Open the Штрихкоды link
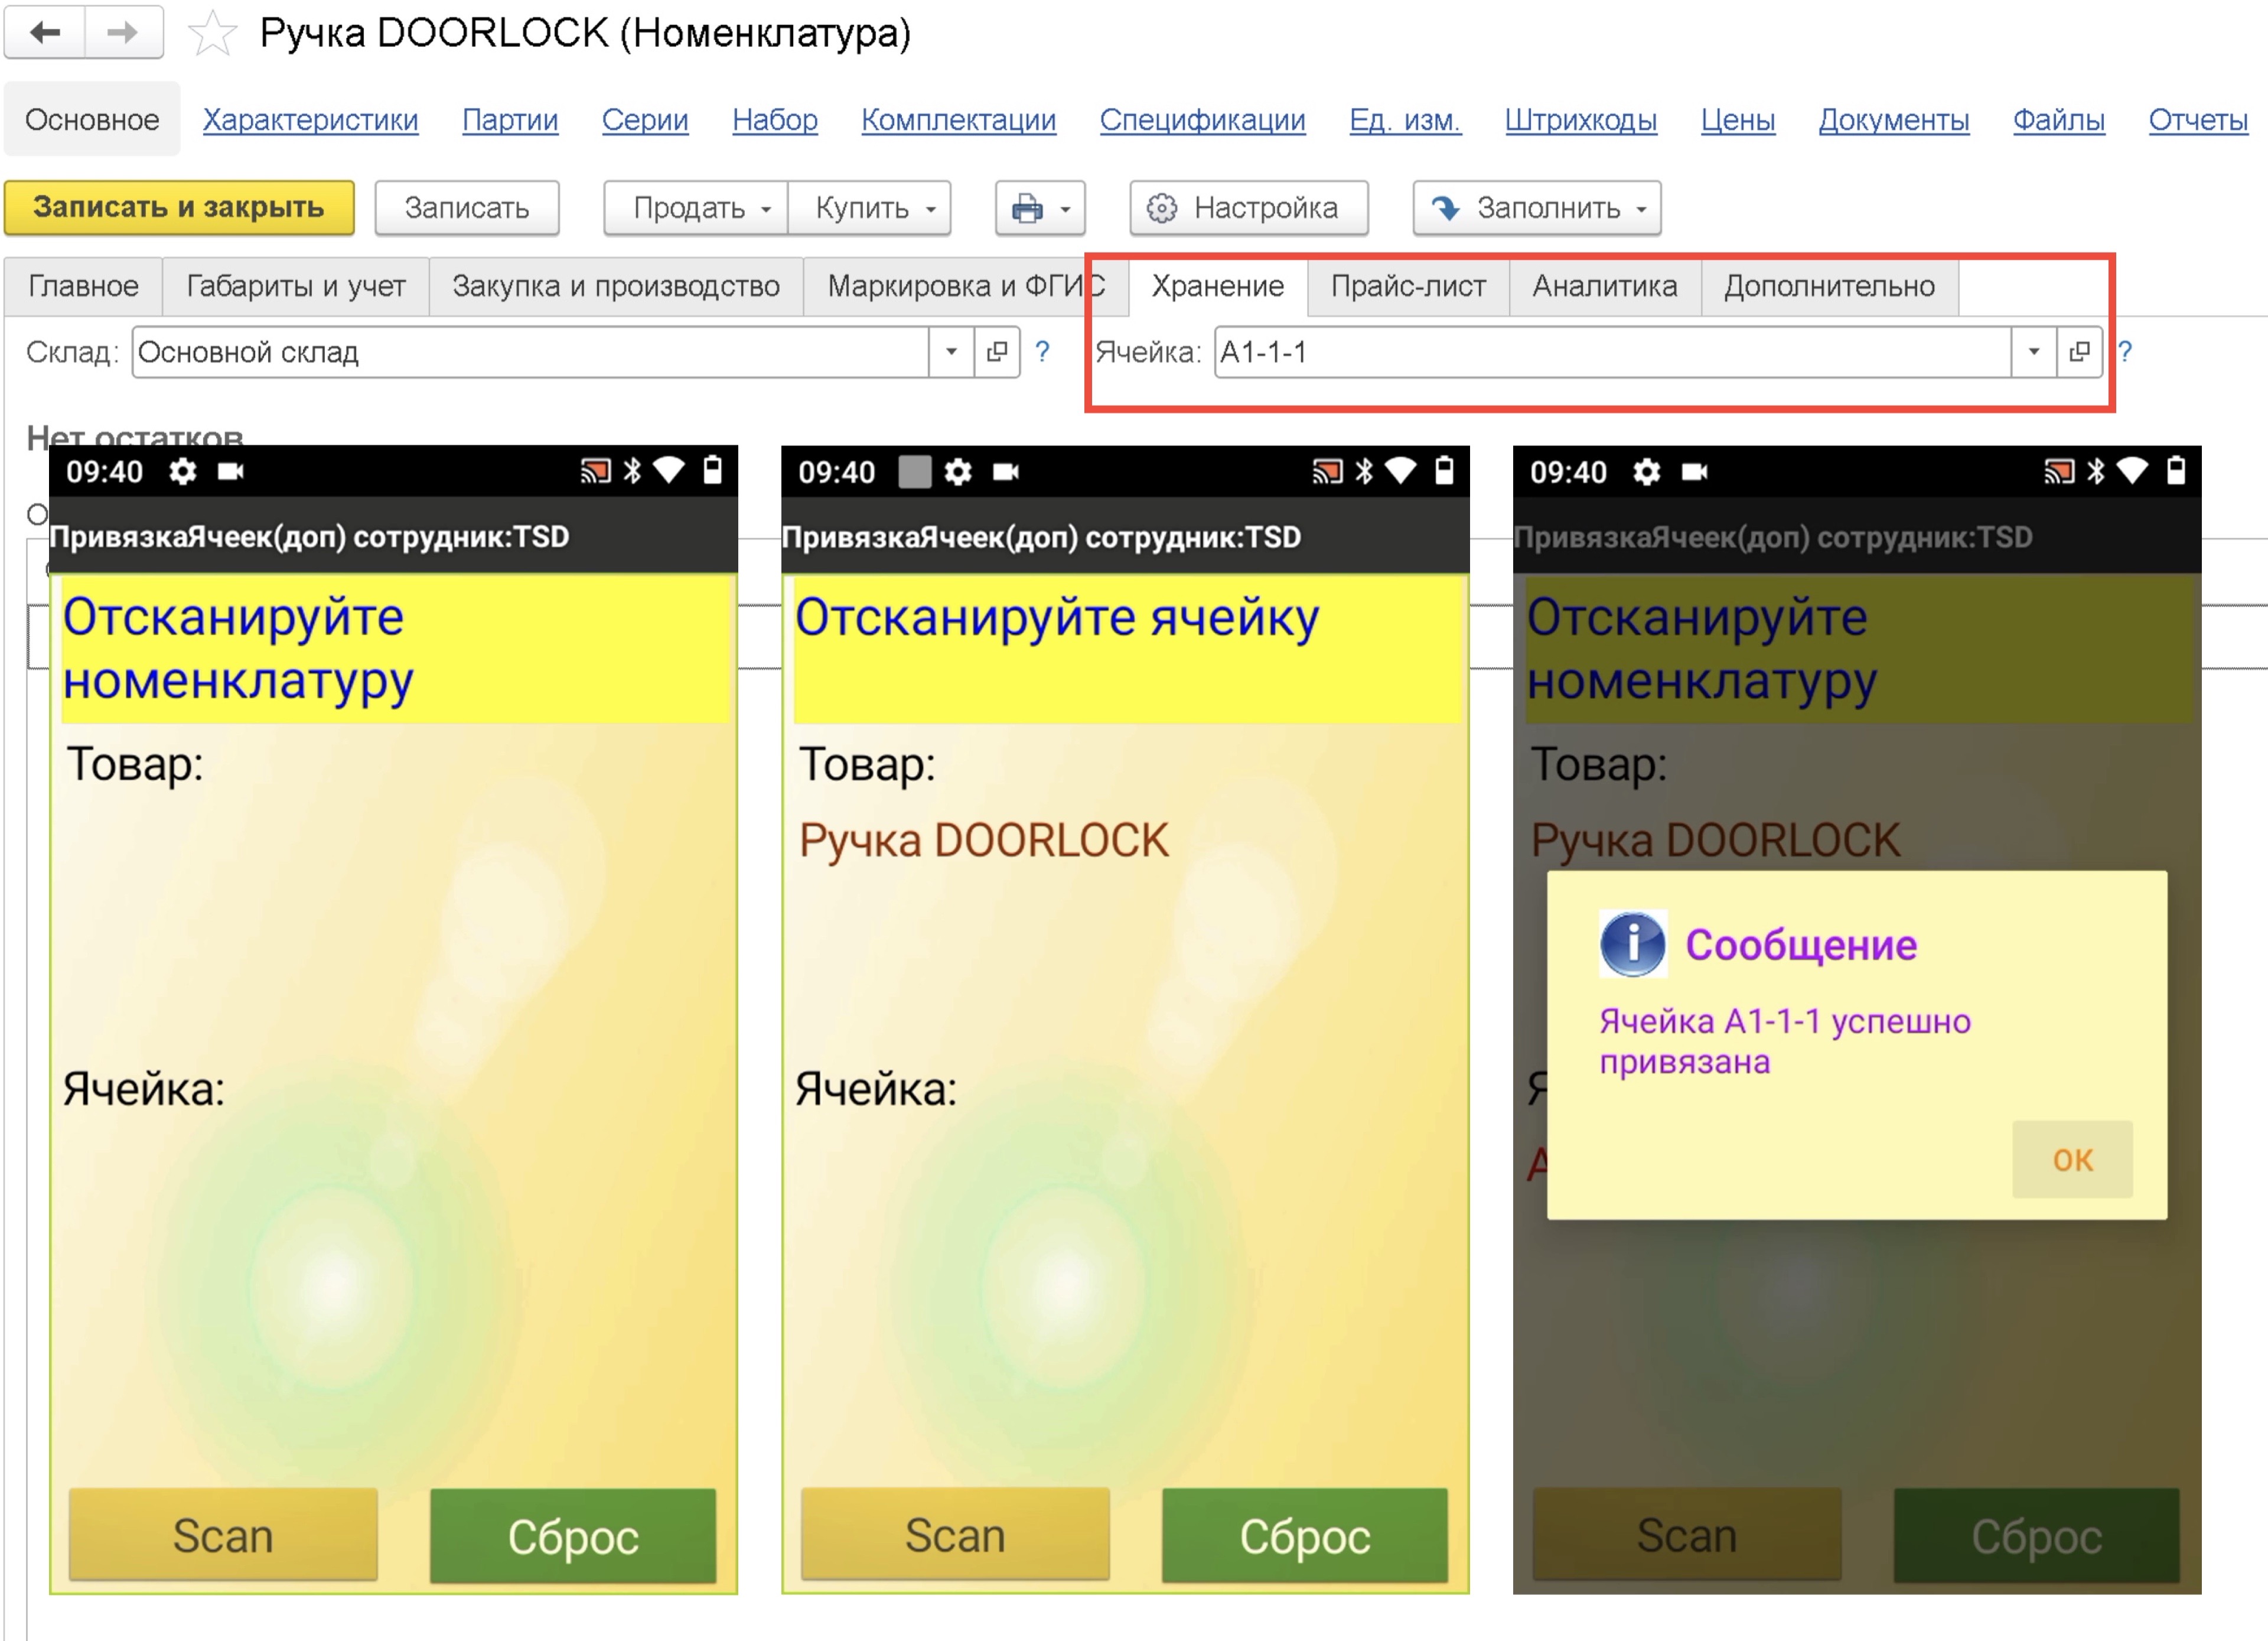The width and height of the screenshot is (2268, 1641). coord(1581,120)
